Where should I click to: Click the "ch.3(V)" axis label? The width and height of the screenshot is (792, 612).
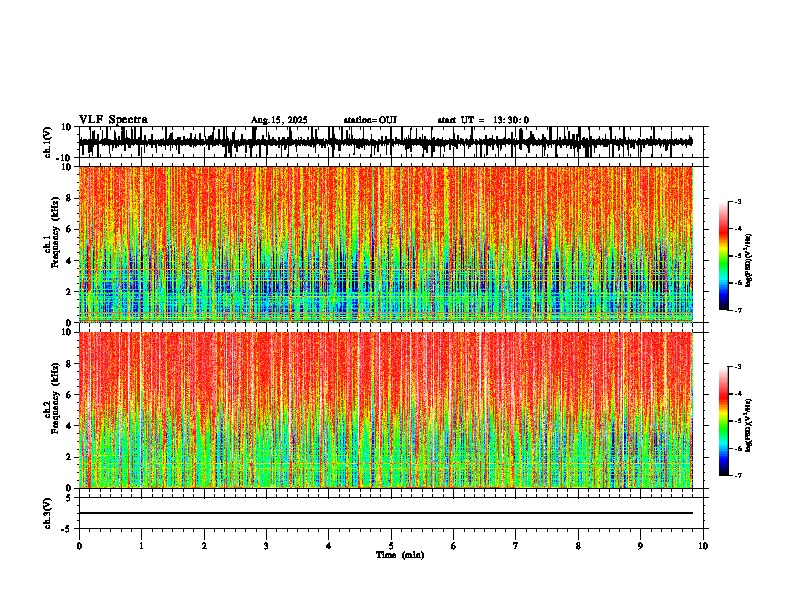pos(48,513)
